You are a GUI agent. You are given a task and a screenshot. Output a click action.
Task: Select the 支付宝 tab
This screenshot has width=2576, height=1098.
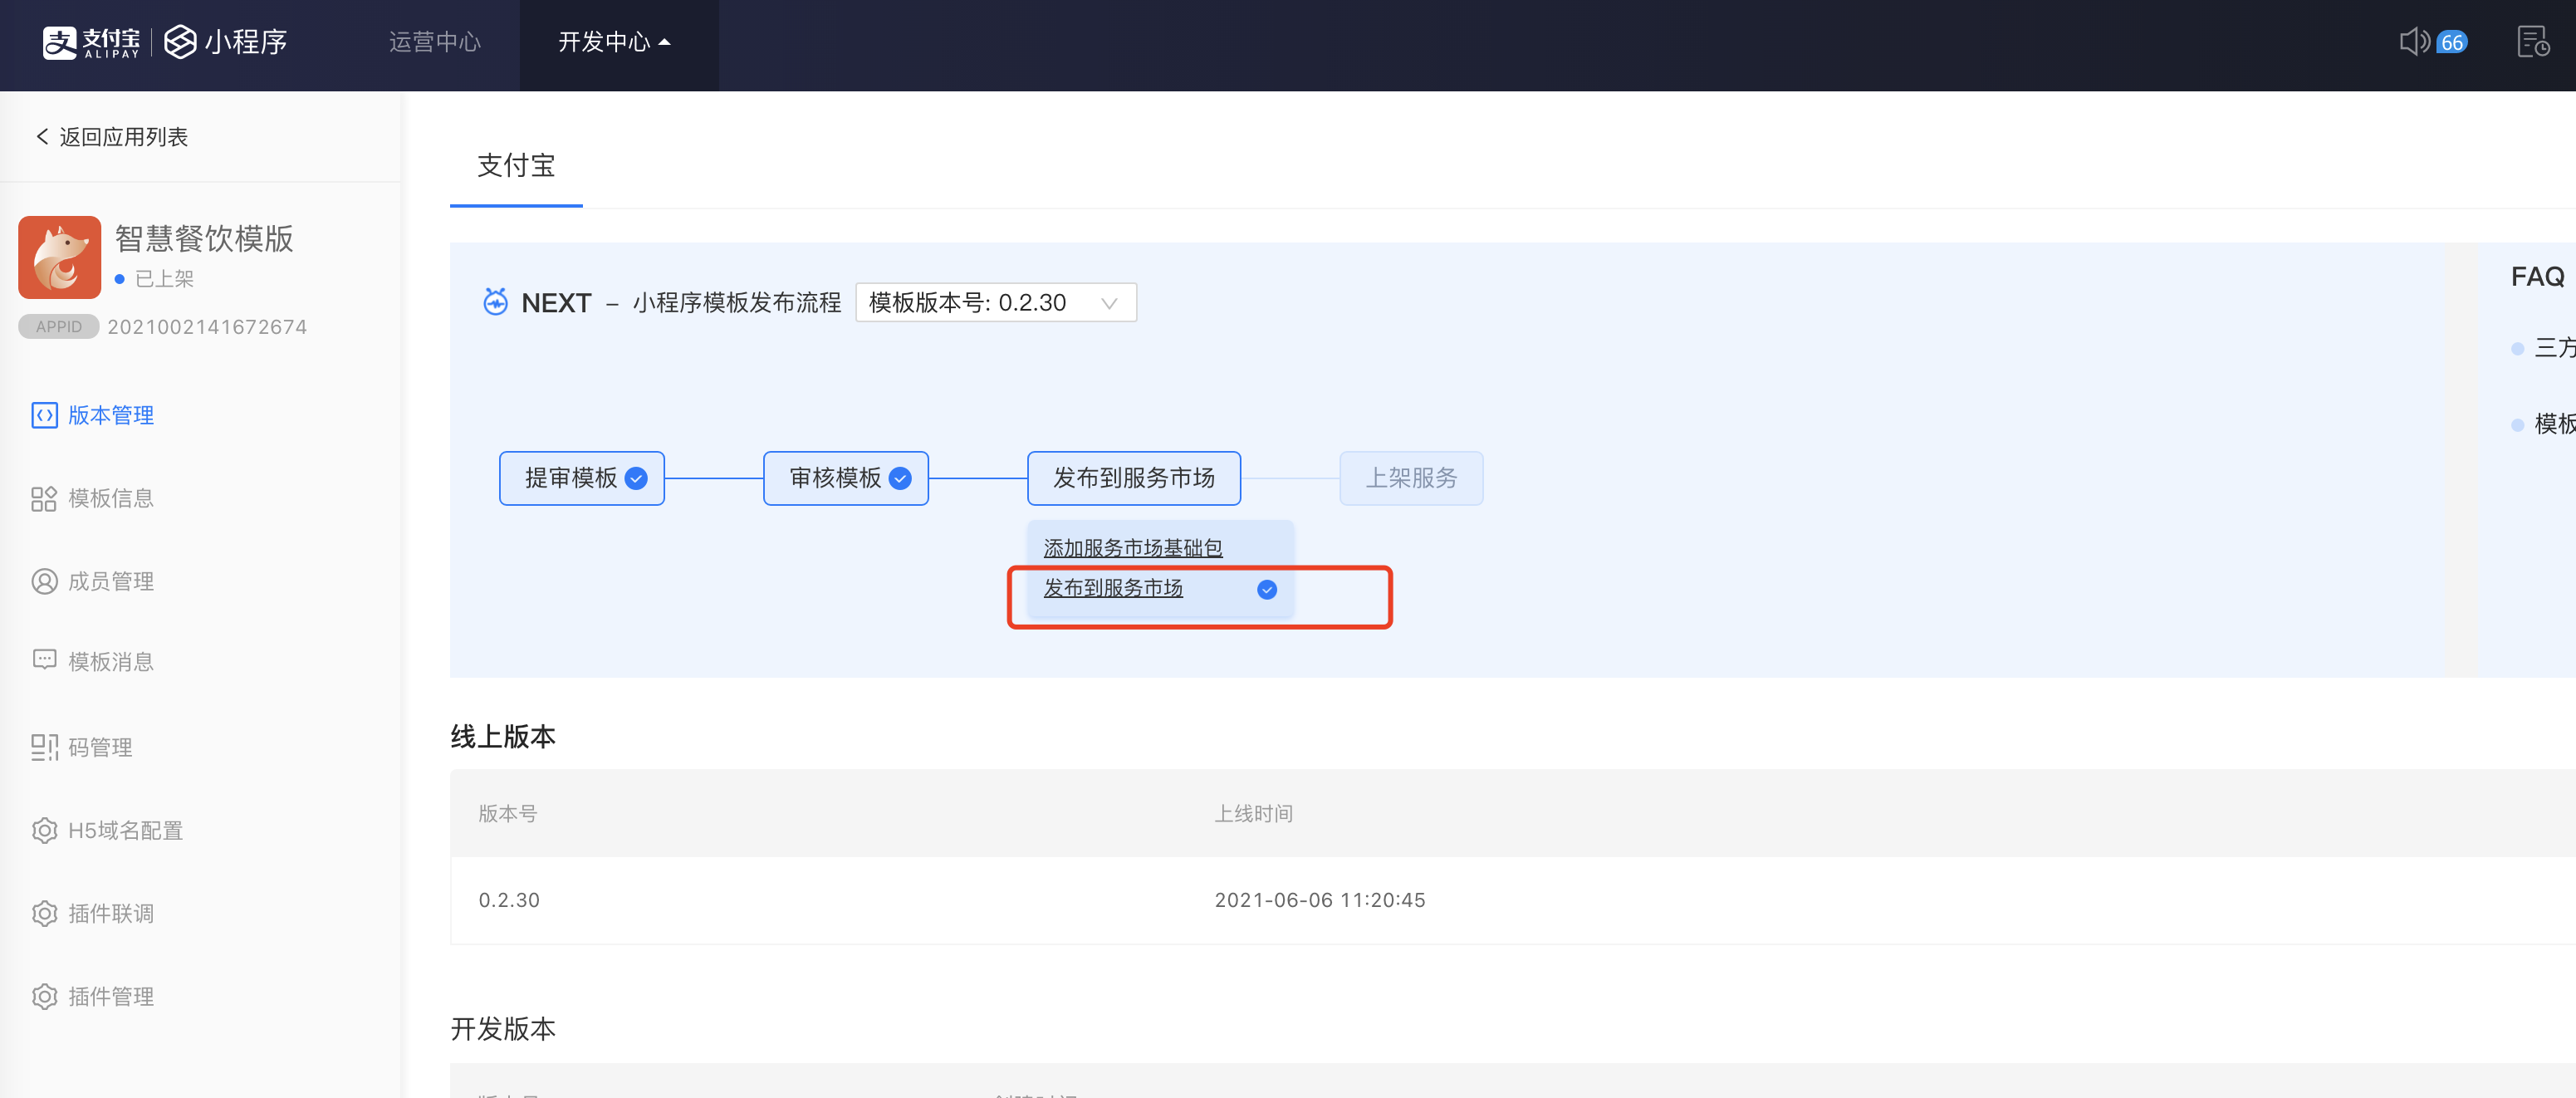tap(516, 166)
